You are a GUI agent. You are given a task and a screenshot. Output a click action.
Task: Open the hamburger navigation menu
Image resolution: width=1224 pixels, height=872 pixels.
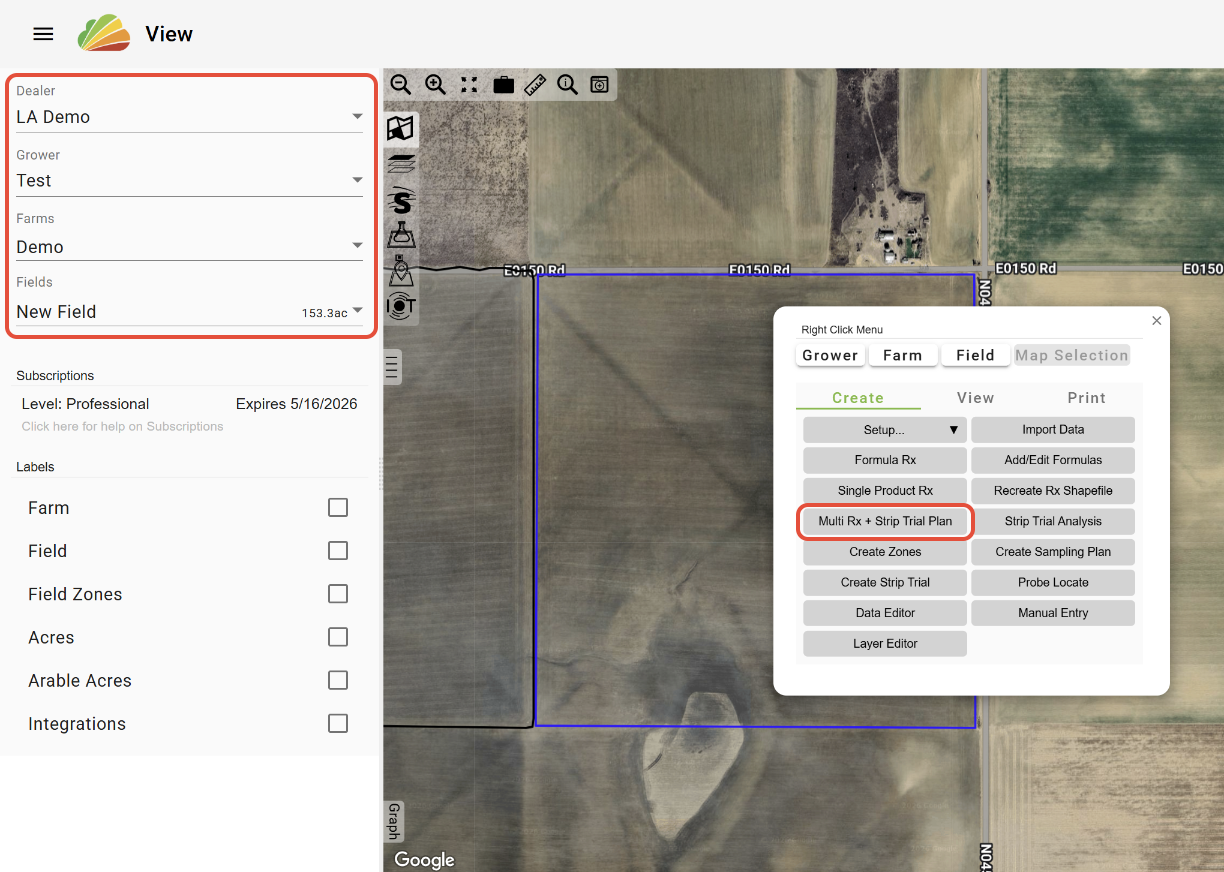tap(43, 34)
